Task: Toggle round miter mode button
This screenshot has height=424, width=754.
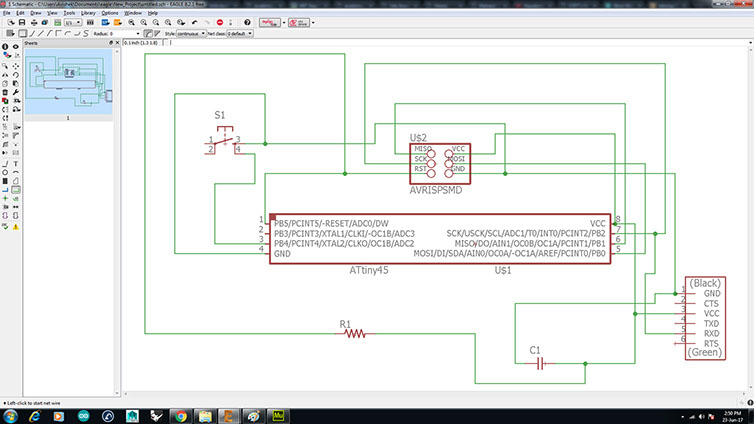Action: [148, 34]
